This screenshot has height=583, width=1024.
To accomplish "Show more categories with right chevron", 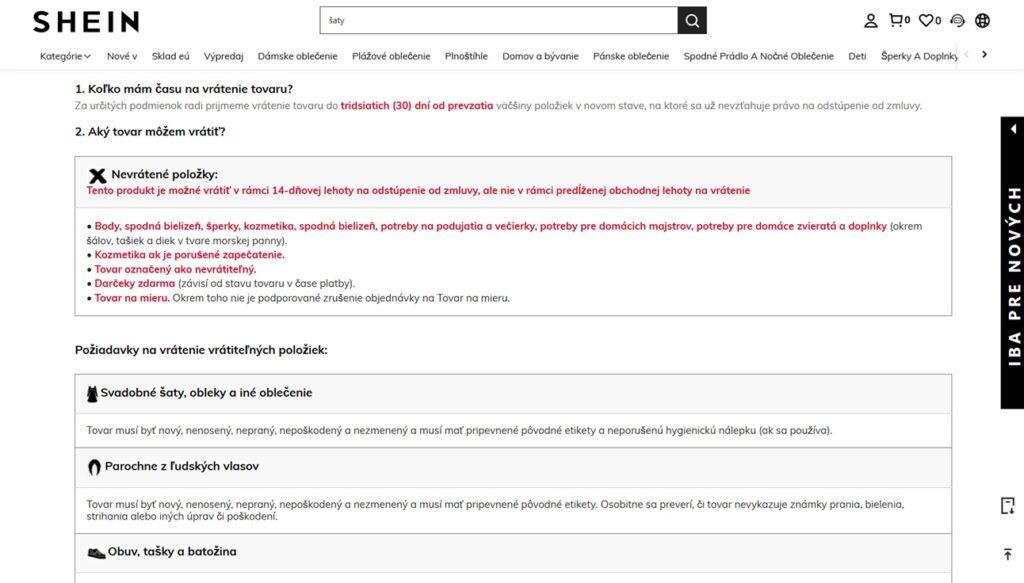I will [x=984, y=55].
